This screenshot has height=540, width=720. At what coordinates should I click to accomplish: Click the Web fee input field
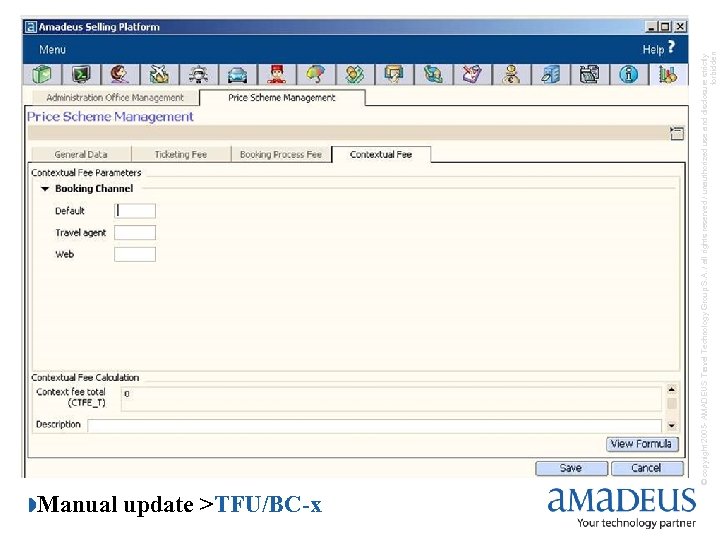(x=135, y=254)
